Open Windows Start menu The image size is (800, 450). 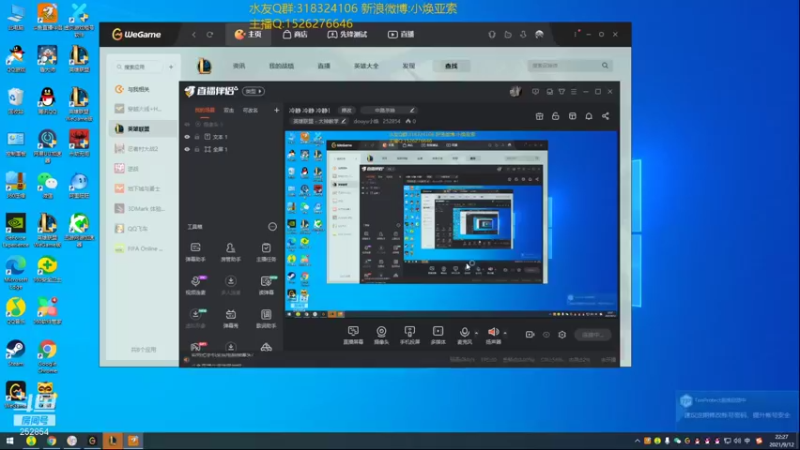click(10, 440)
